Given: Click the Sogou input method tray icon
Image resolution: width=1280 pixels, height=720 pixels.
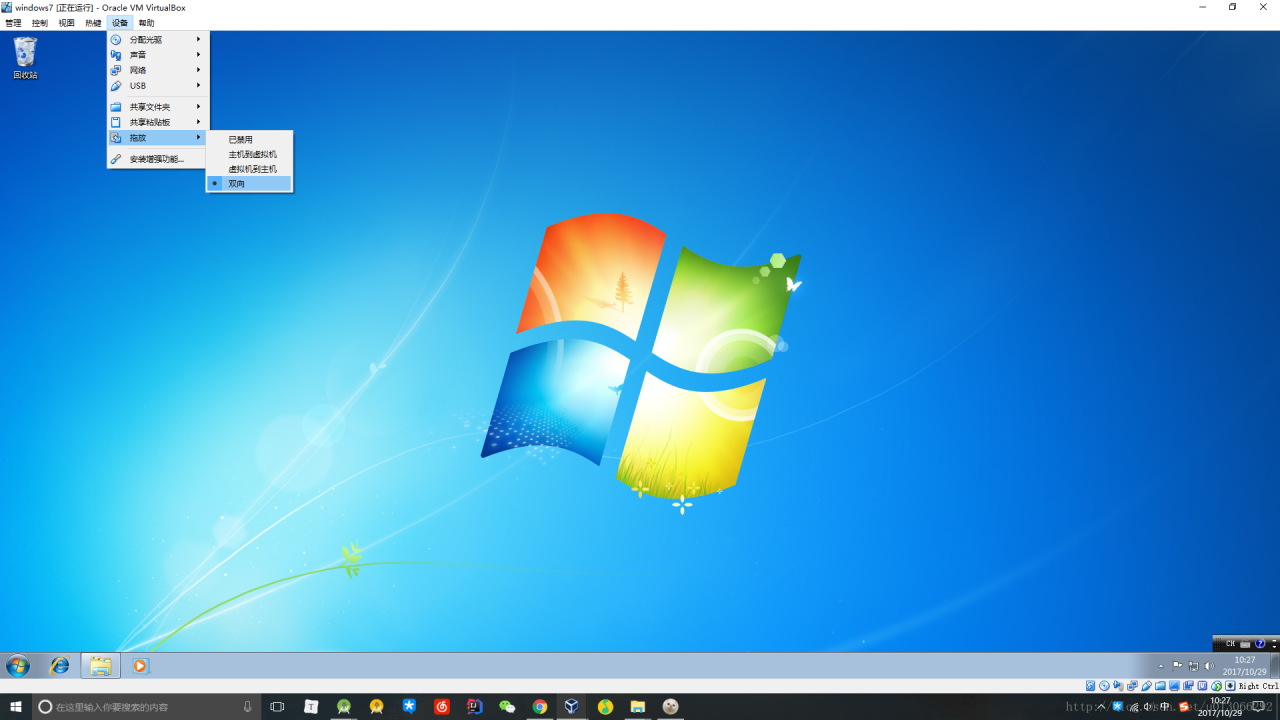Looking at the screenshot, I should tap(1185, 707).
